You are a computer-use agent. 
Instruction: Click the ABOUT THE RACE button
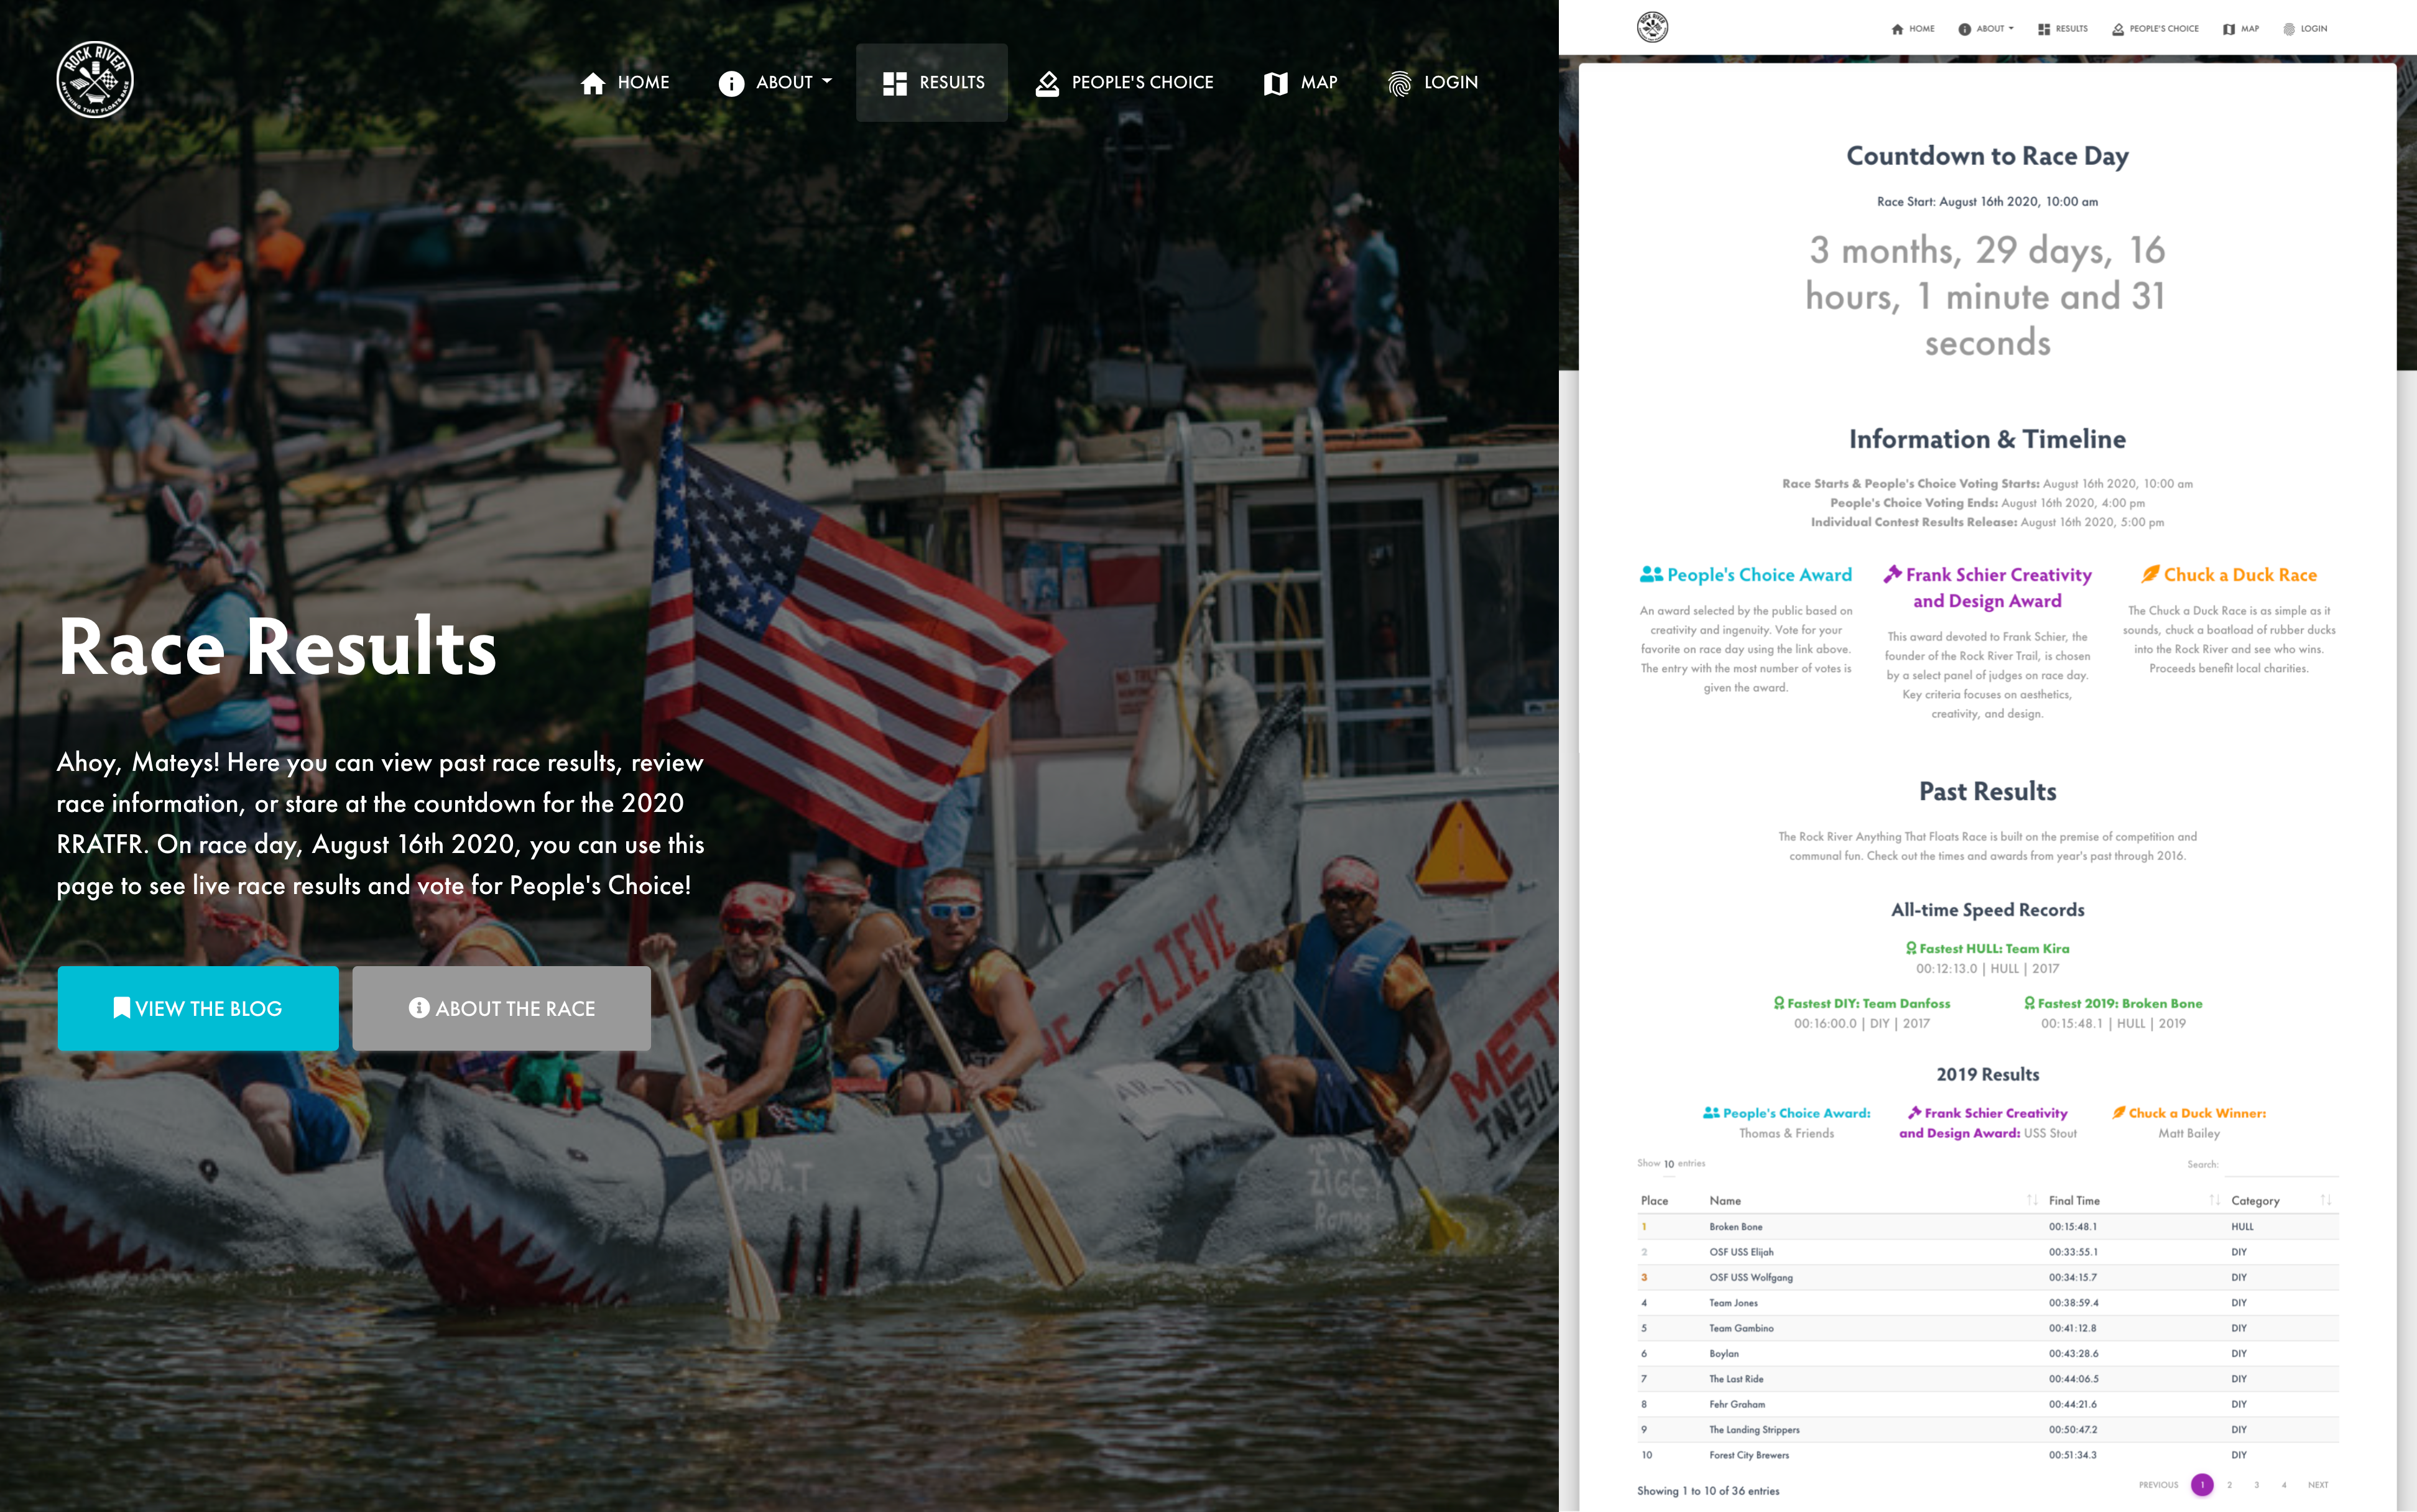(x=501, y=1008)
